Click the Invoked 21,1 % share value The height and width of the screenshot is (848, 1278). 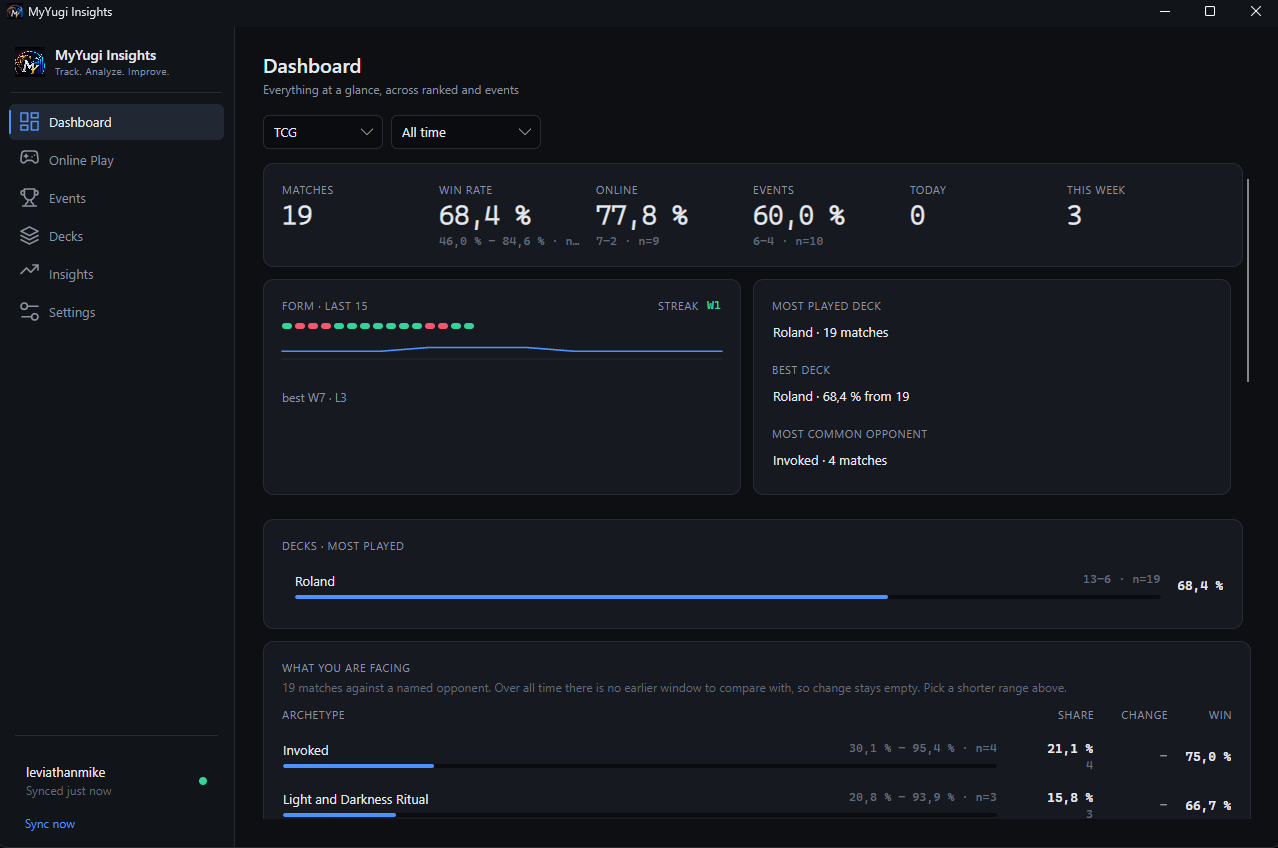tap(1070, 748)
